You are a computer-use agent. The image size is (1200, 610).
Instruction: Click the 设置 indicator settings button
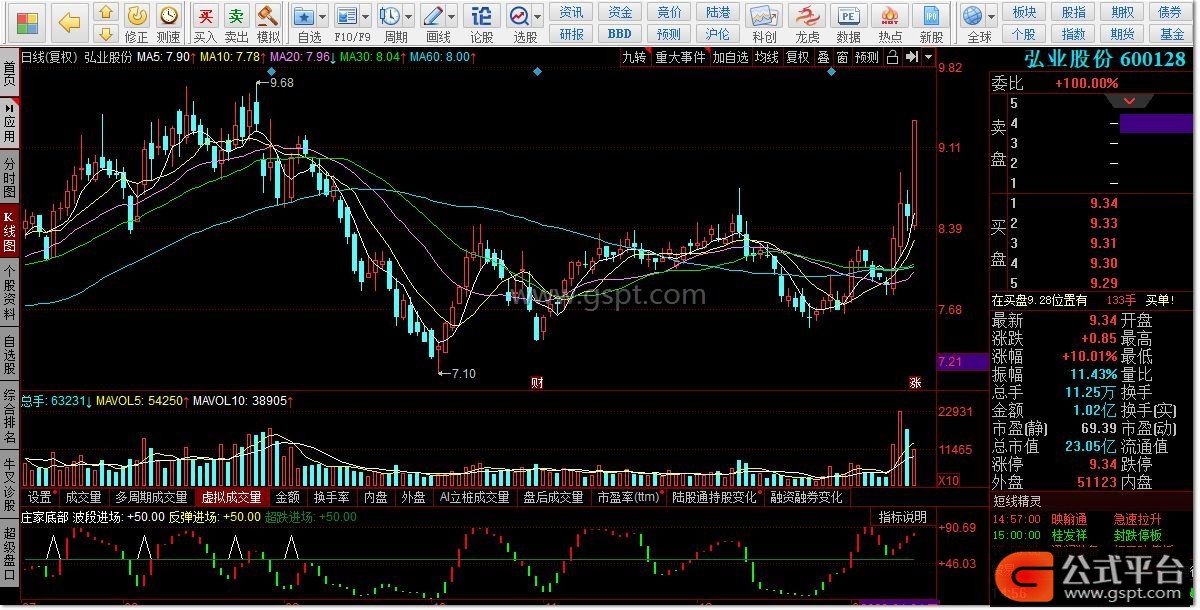pyautogui.click(x=40, y=497)
